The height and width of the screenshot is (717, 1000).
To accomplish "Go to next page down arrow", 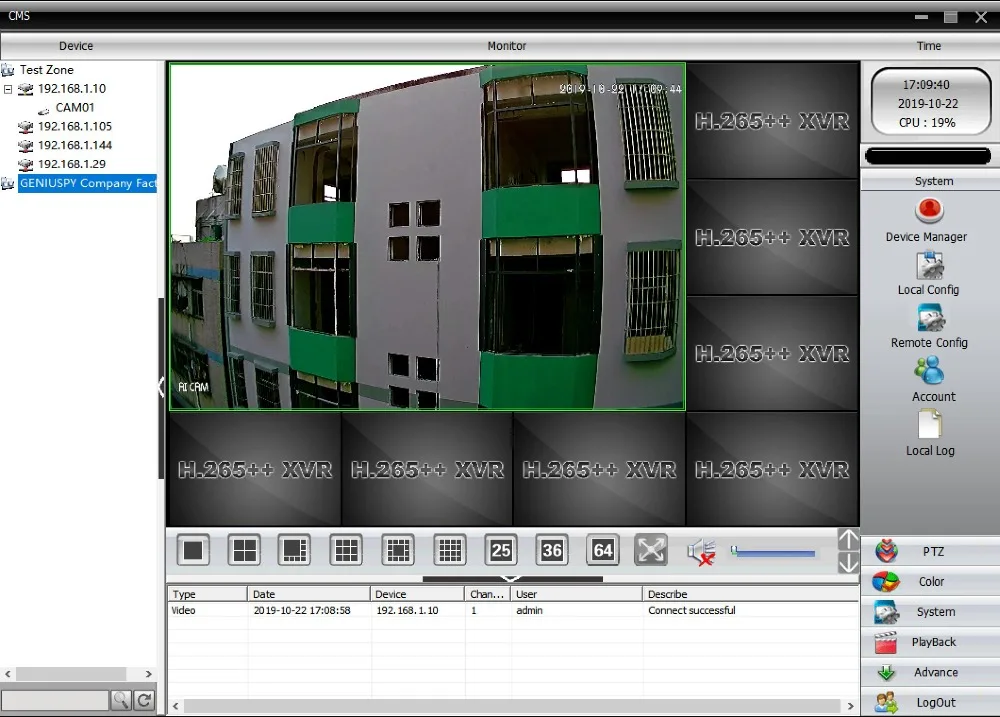I will point(848,563).
